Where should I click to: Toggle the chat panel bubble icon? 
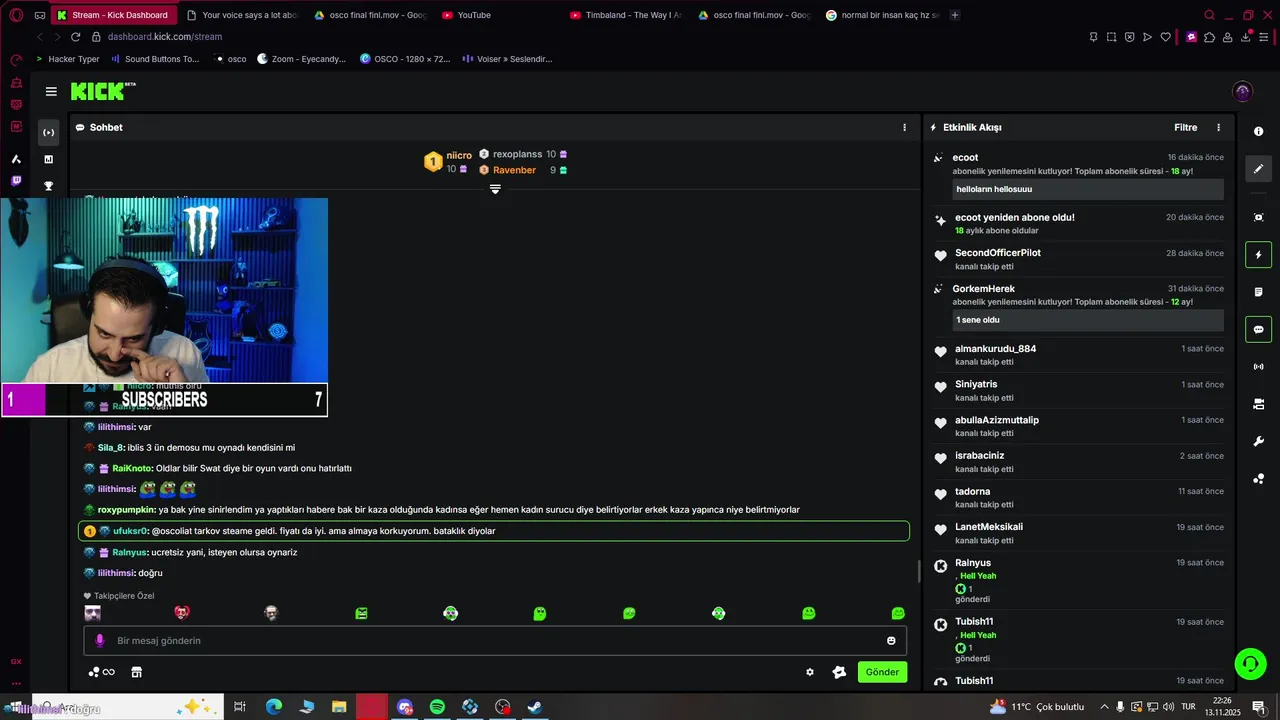point(1258,329)
